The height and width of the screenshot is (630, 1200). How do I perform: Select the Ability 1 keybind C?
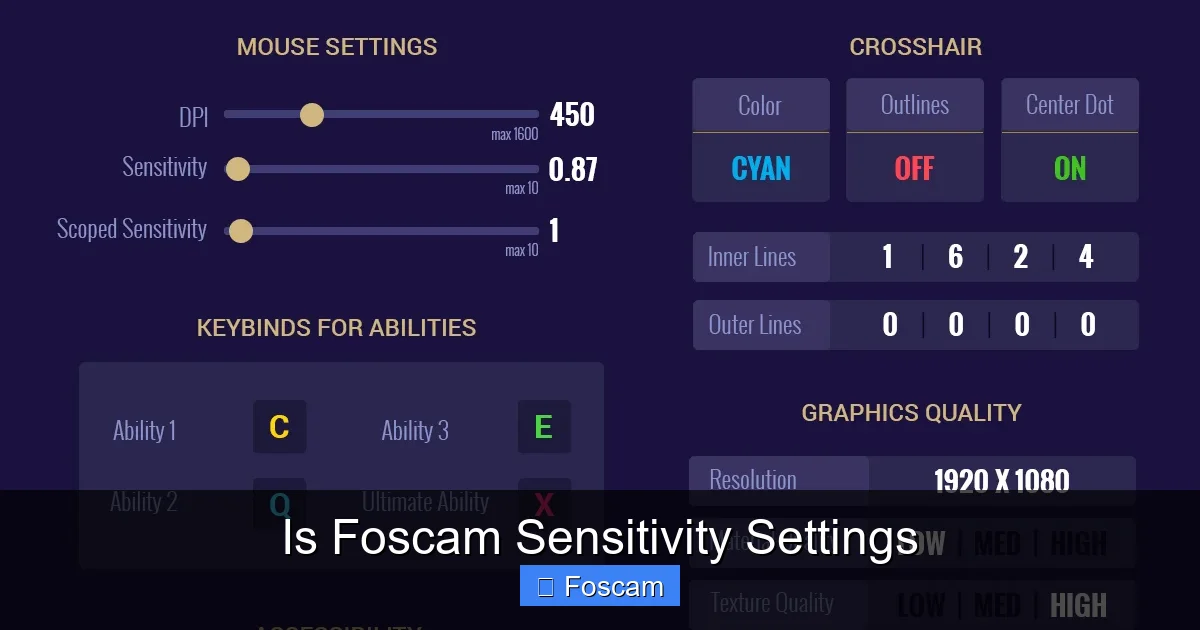pyautogui.click(x=279, y=428)
